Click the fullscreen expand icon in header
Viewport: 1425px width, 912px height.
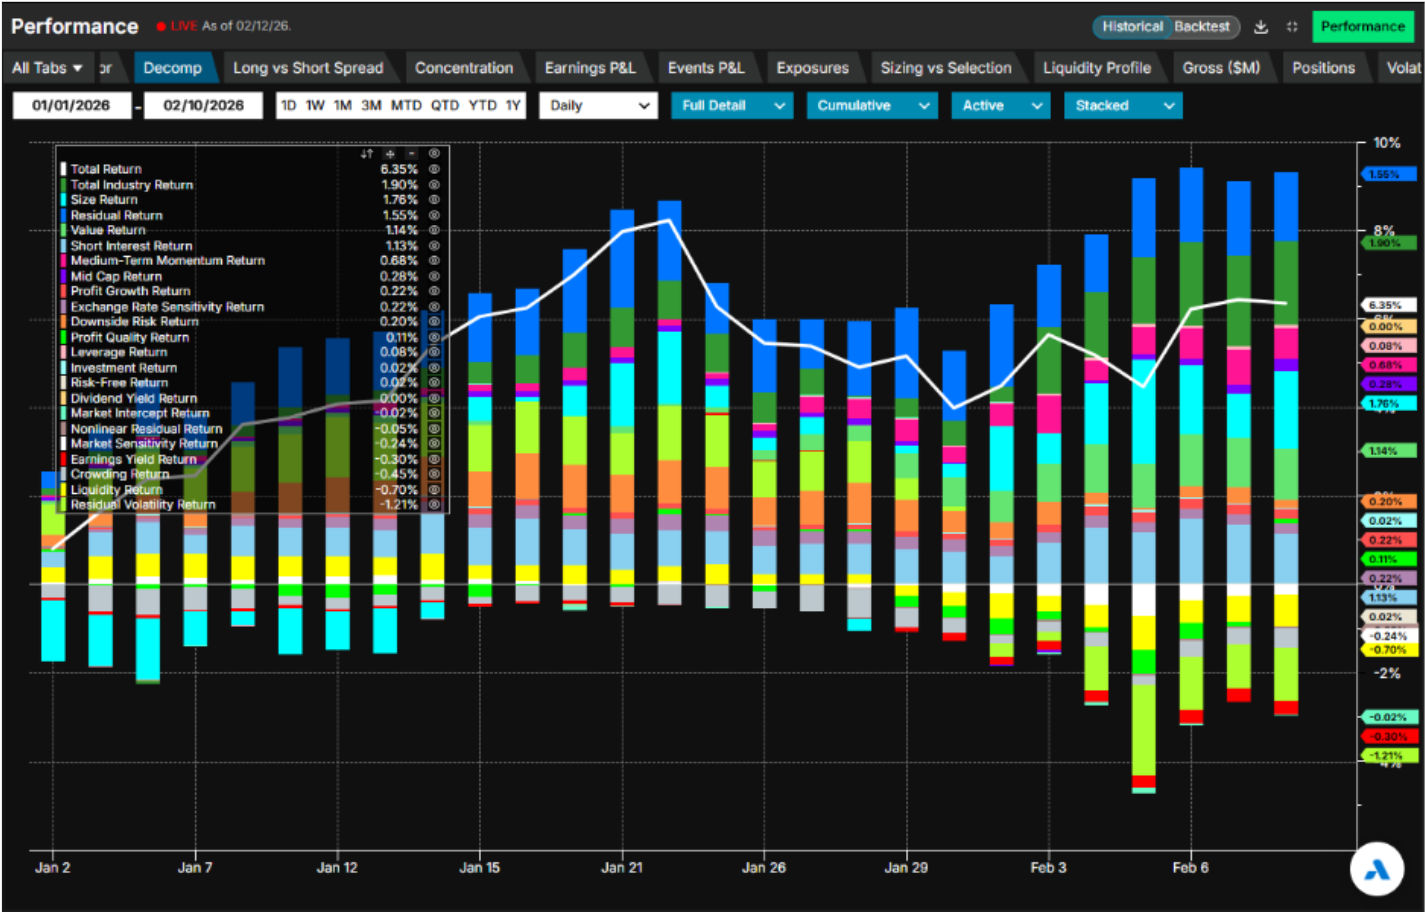(x=1292, y=27)
